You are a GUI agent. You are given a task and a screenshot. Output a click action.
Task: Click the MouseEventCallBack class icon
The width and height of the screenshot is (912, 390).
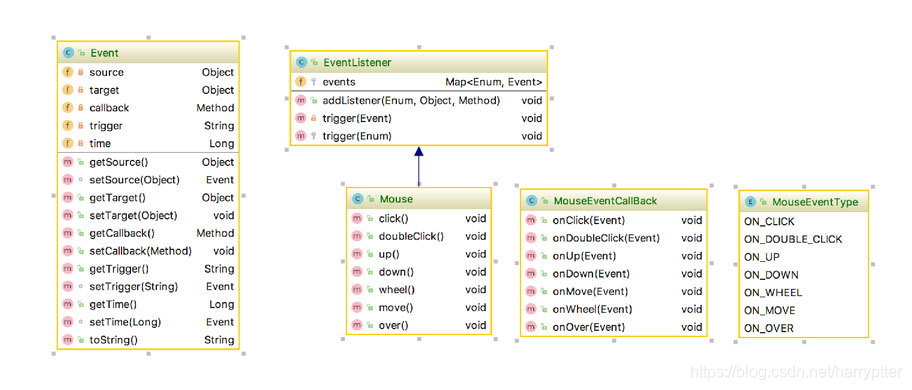click(531, 201)
